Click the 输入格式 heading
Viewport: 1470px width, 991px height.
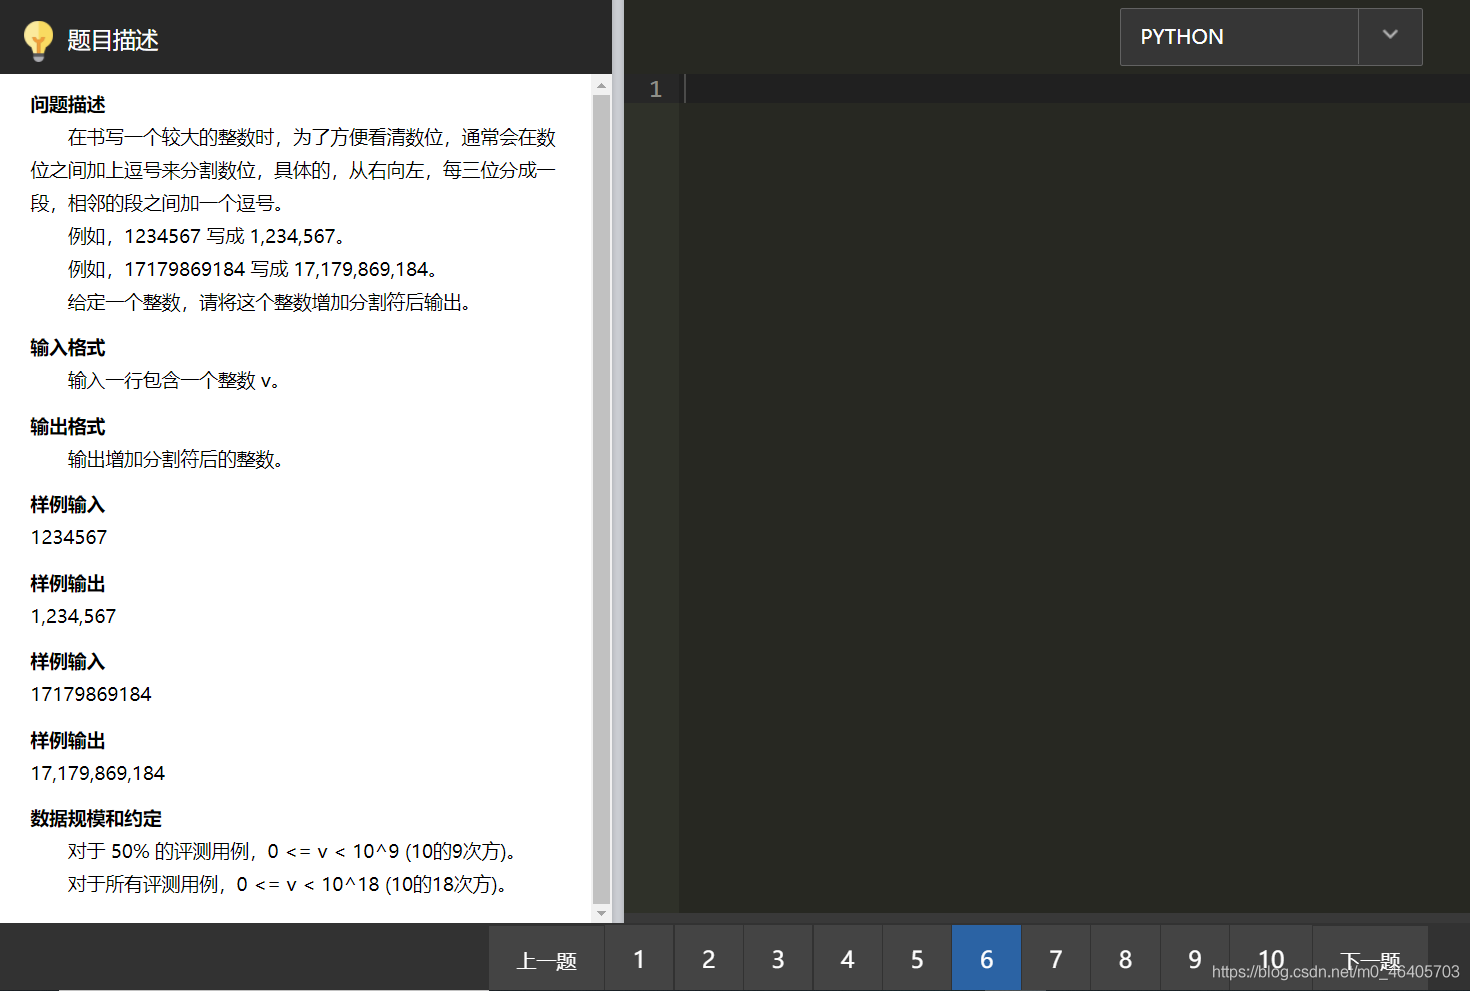click(67, 348)
